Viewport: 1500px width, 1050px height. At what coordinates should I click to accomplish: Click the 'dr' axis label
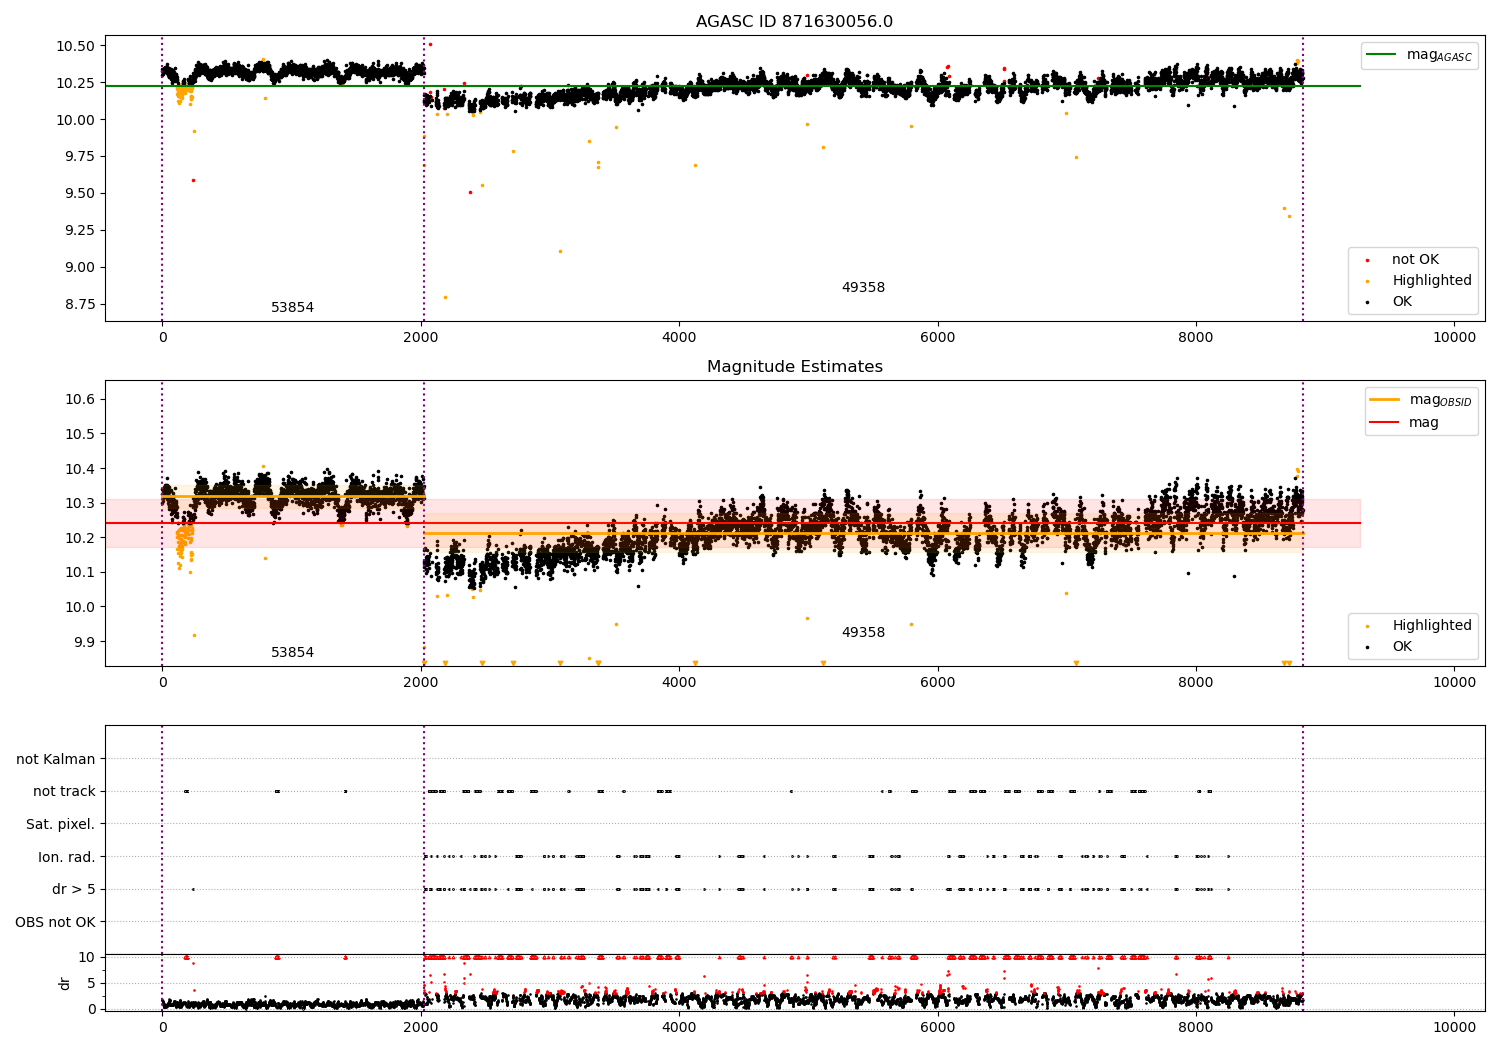pos(65,983)
